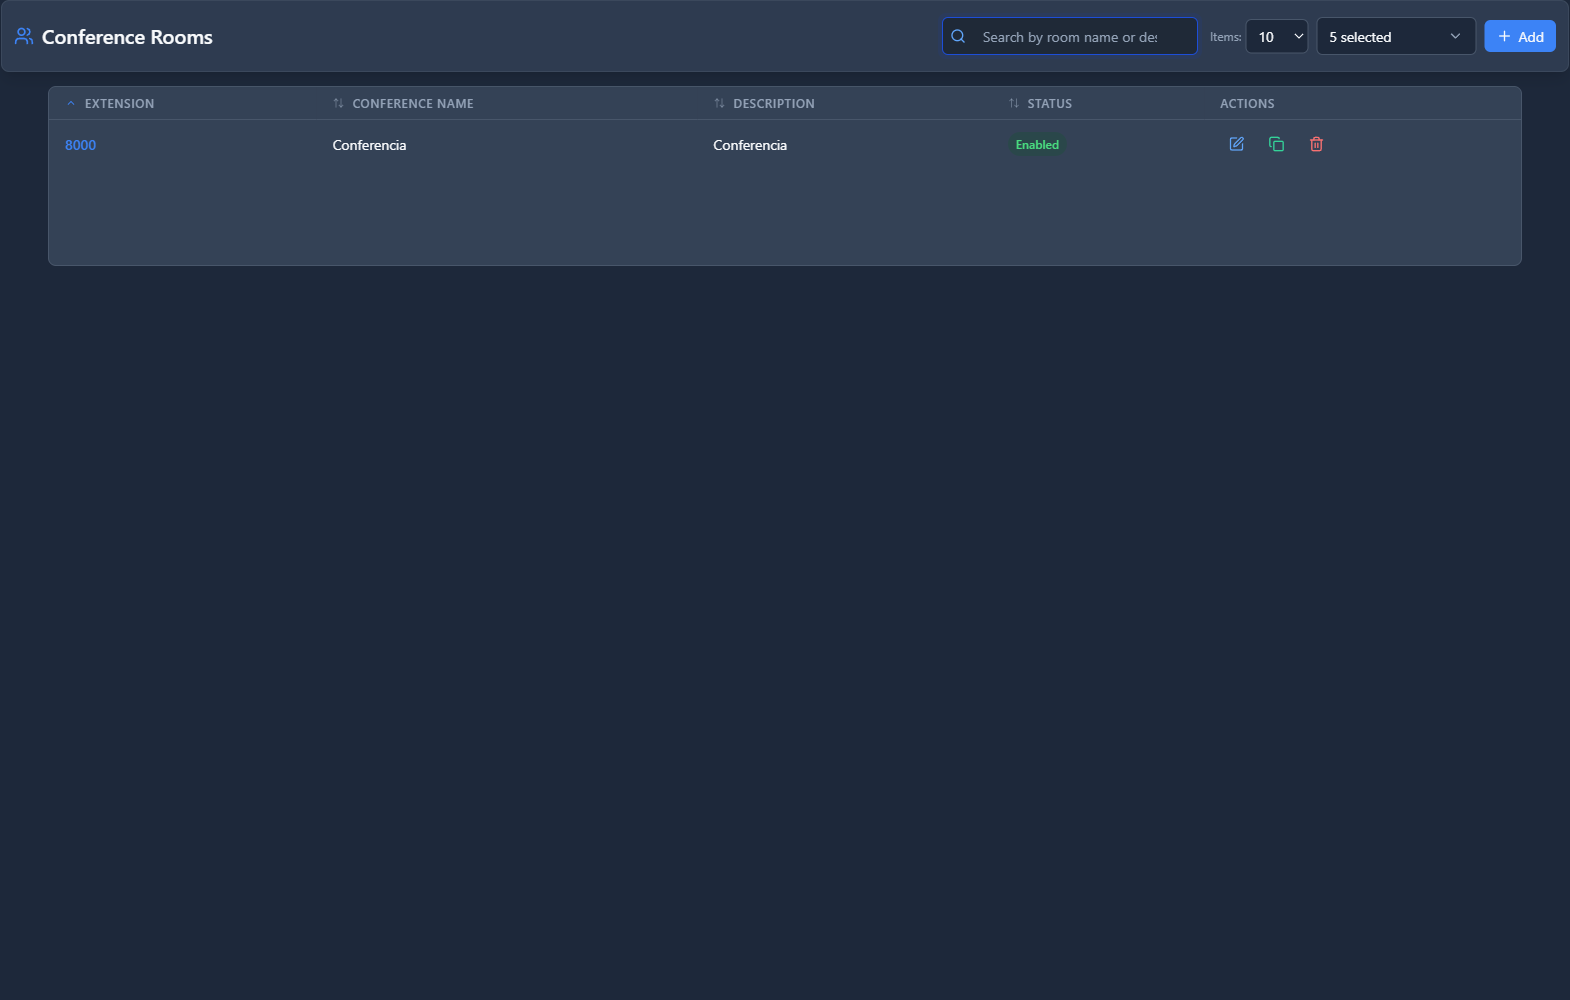Click the sort arrow beside the Extension header
This screenshot has width=1570, height=1000.
pos(71,104)
